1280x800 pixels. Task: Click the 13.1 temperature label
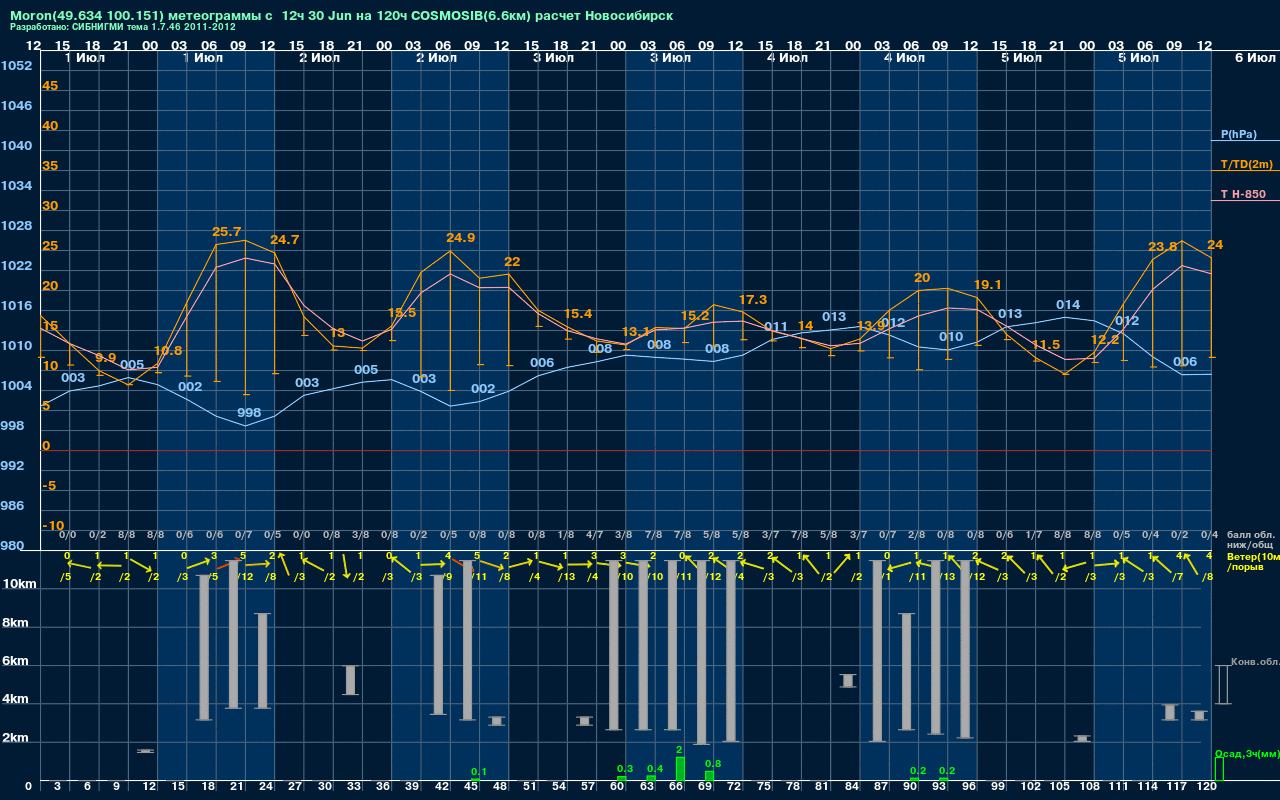click(x=636, y=332)
